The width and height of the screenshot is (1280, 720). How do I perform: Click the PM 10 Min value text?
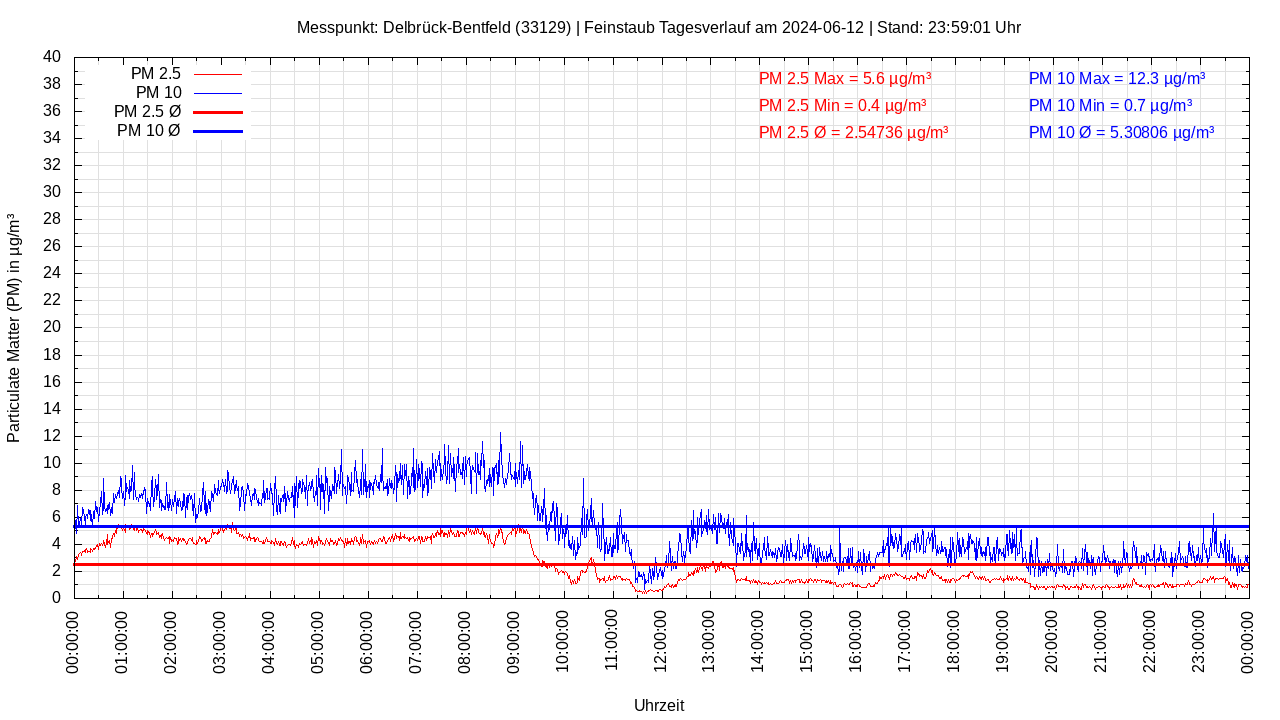pyautogui.click(x=1110, y=105)
